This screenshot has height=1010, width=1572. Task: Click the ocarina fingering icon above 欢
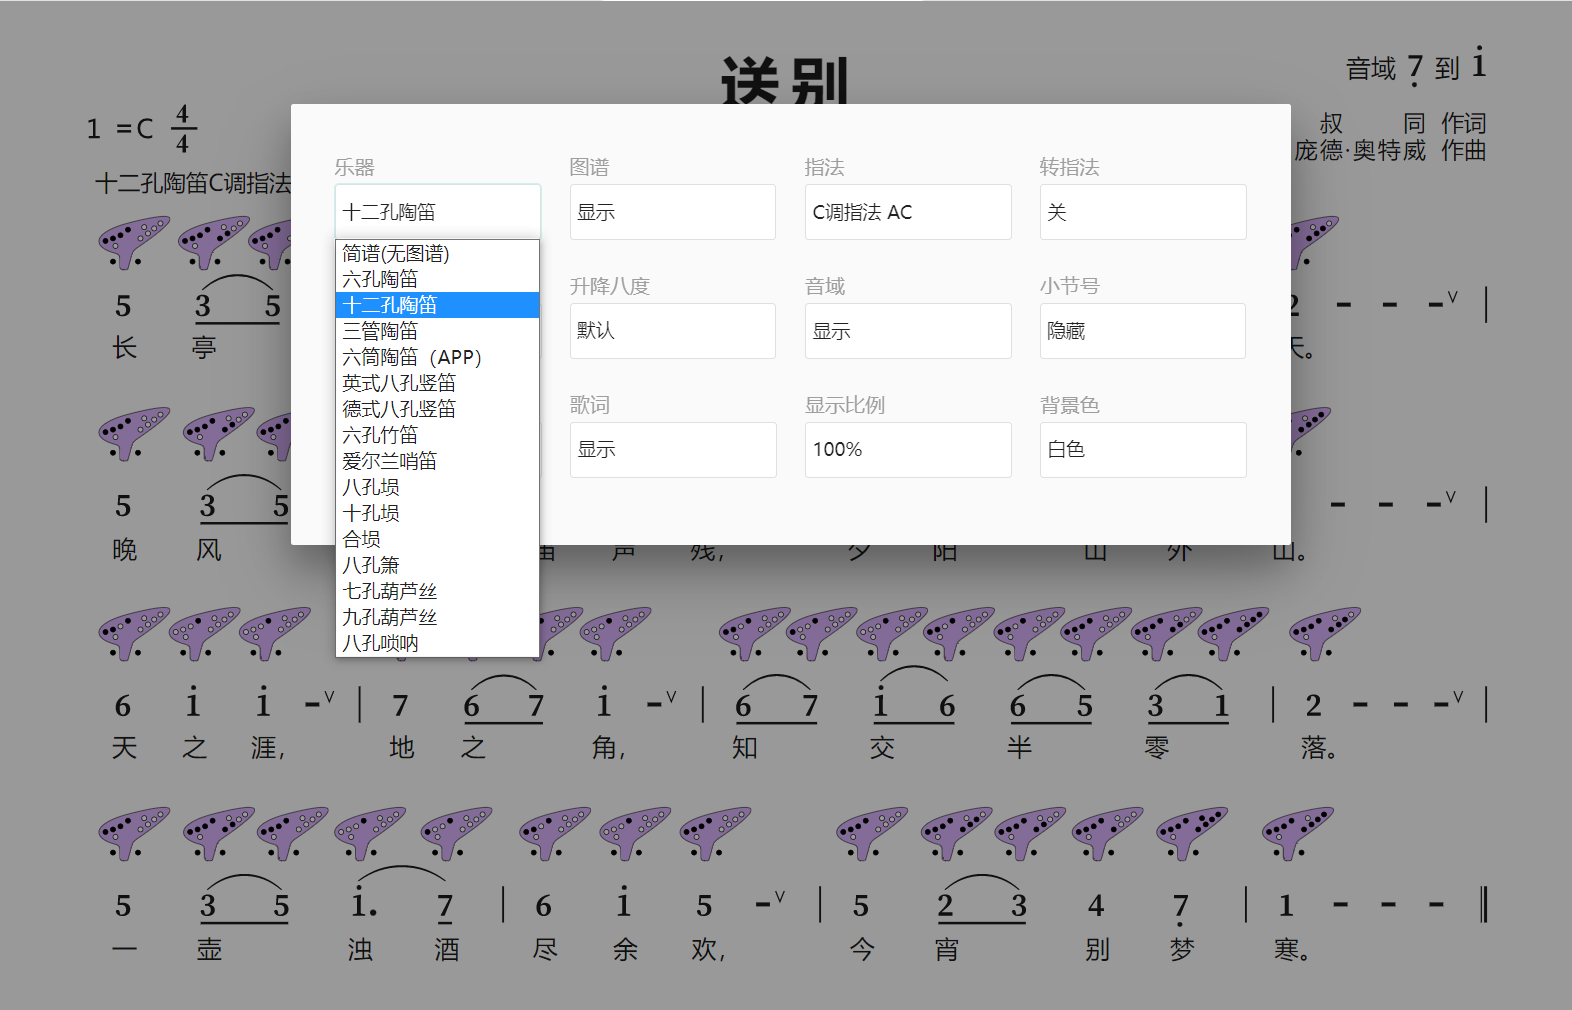[x=715, y=833]
